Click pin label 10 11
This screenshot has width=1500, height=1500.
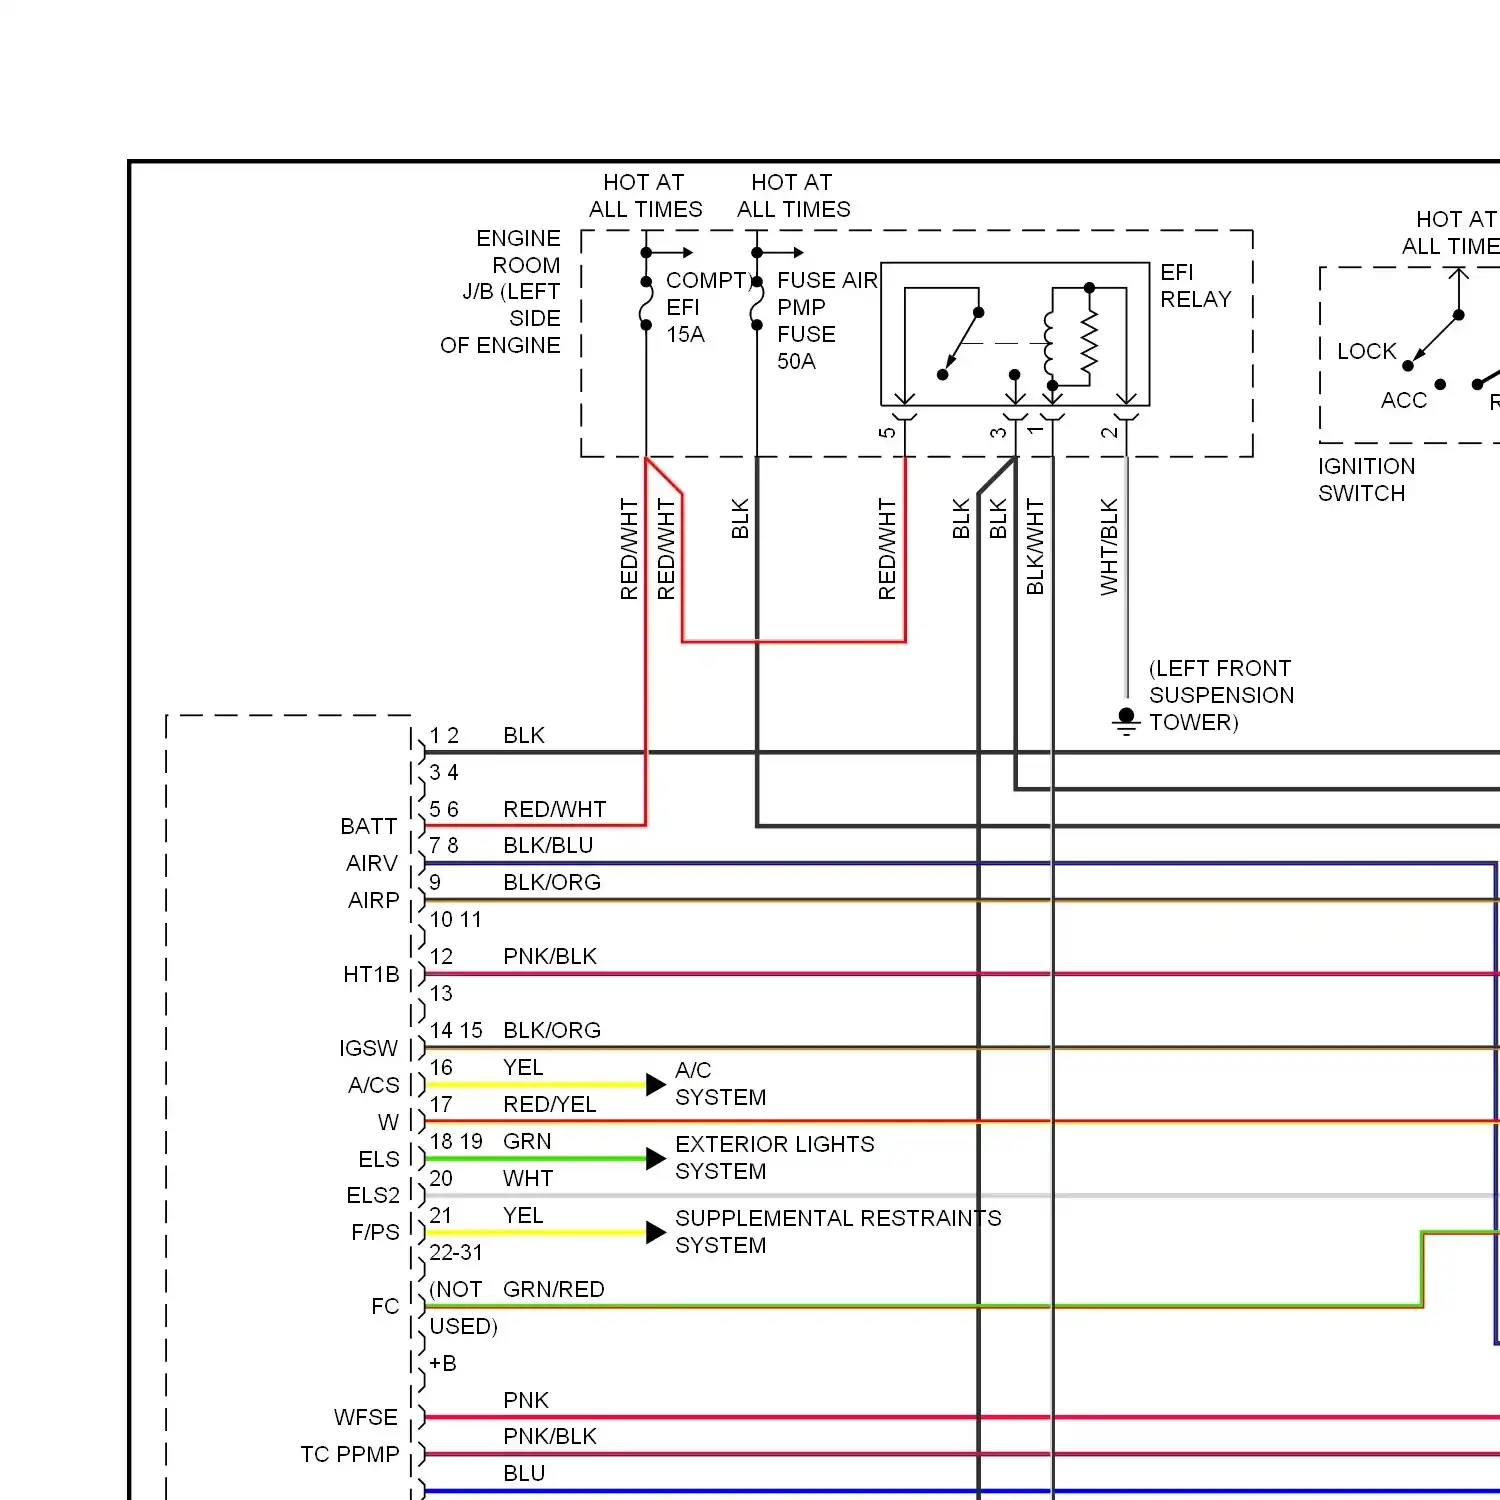pyautogui.click(x=455, y=919)
